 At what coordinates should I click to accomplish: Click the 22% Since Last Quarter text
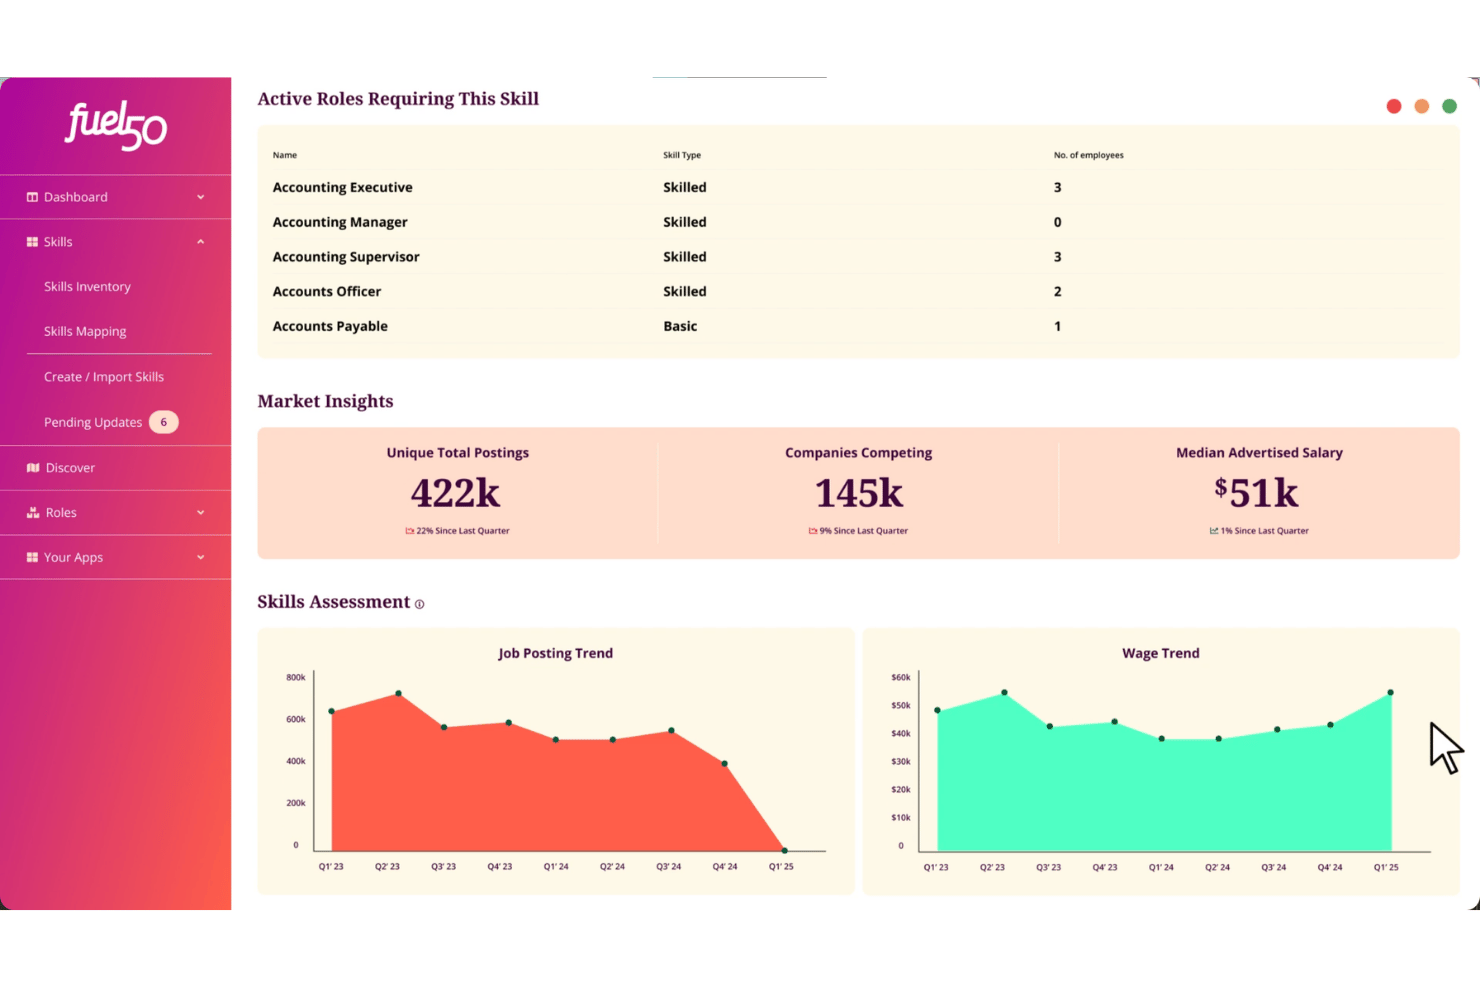tap(463, 531)
